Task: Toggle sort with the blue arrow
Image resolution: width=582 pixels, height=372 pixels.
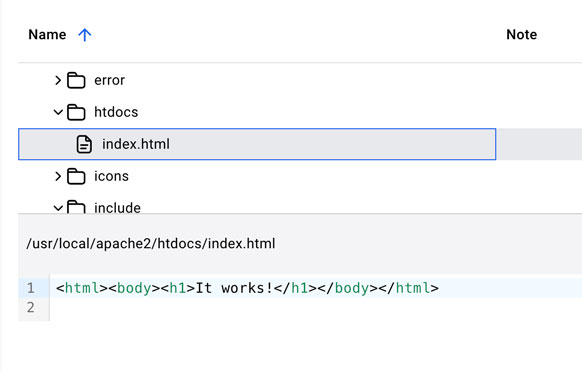Action: 85,35
